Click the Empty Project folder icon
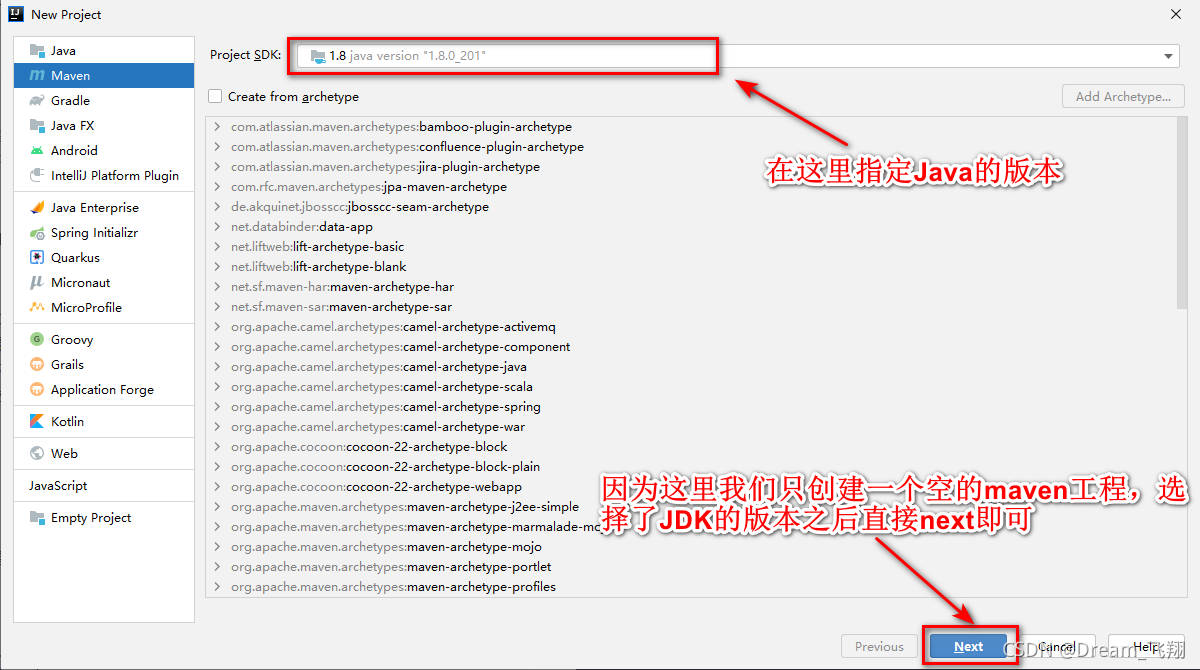This screenshot has height=670, width=1200. (37, 517)
